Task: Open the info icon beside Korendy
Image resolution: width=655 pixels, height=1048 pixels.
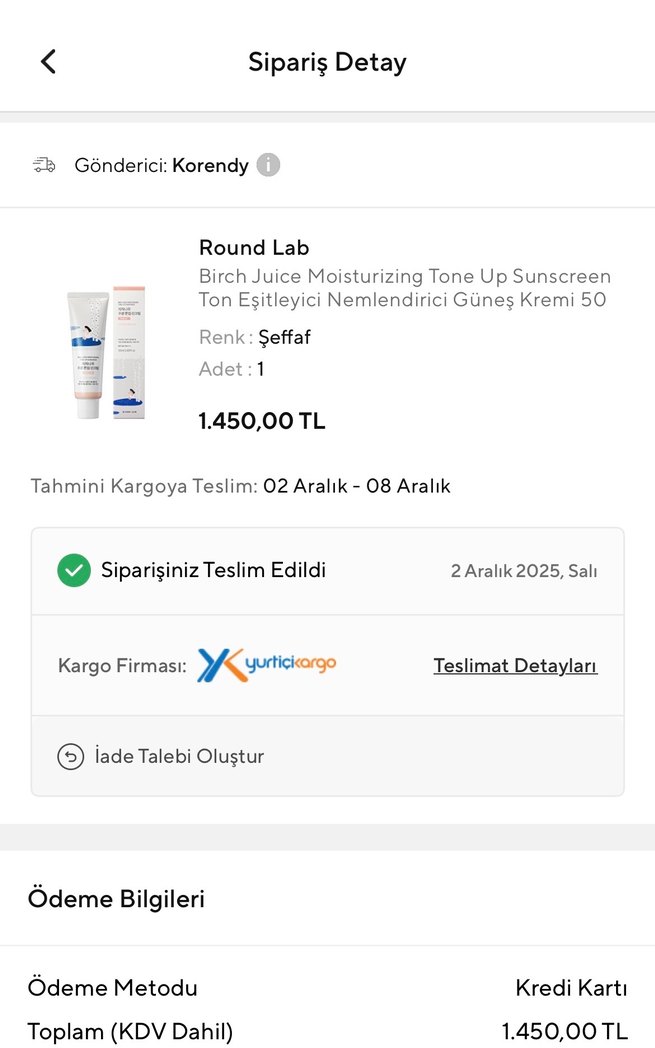Action: (267, 165)
